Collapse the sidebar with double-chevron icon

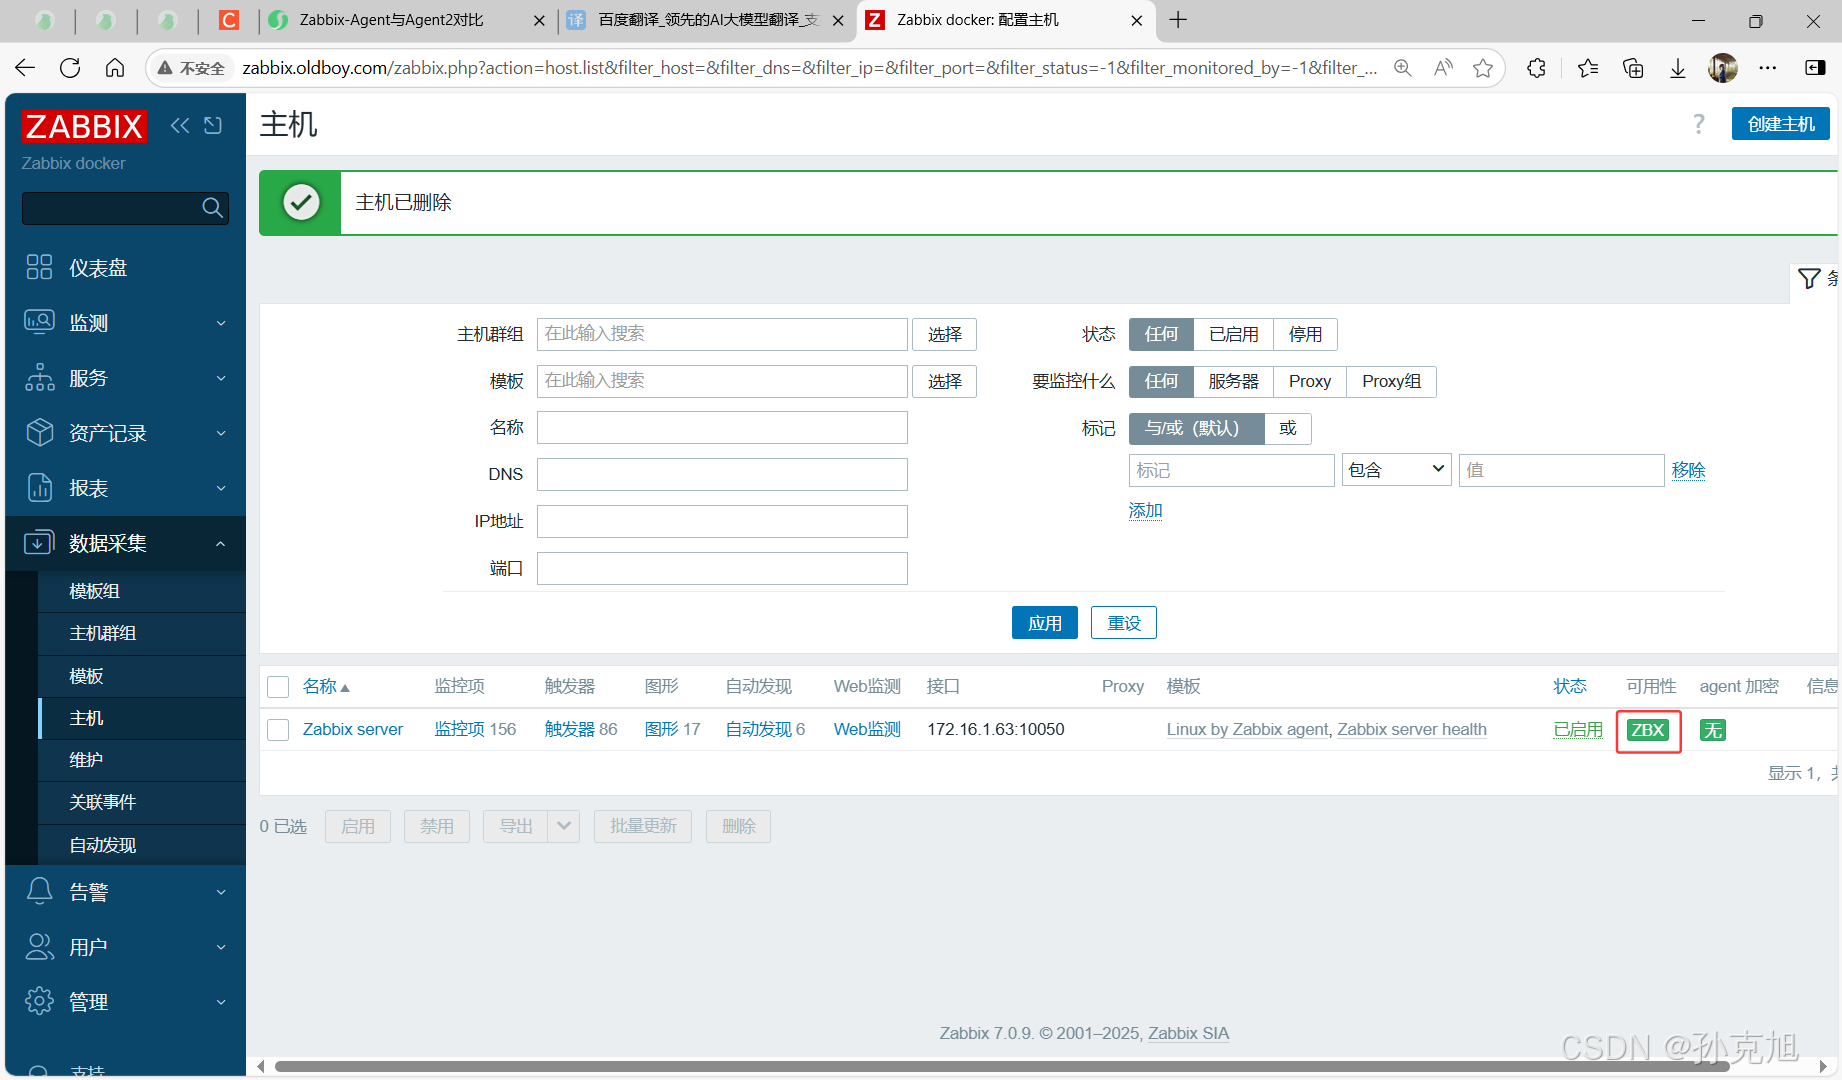(180, 125)
